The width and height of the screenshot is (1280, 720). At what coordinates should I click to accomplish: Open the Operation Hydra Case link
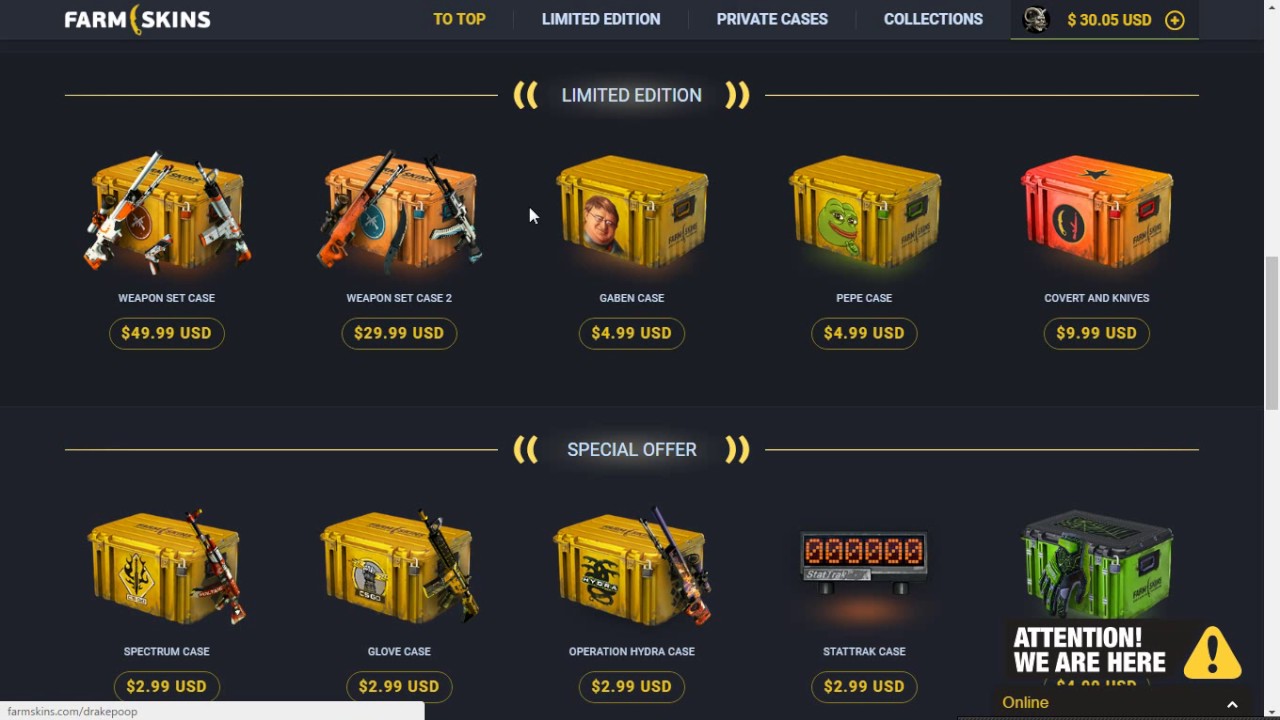[x=631, y=651]
